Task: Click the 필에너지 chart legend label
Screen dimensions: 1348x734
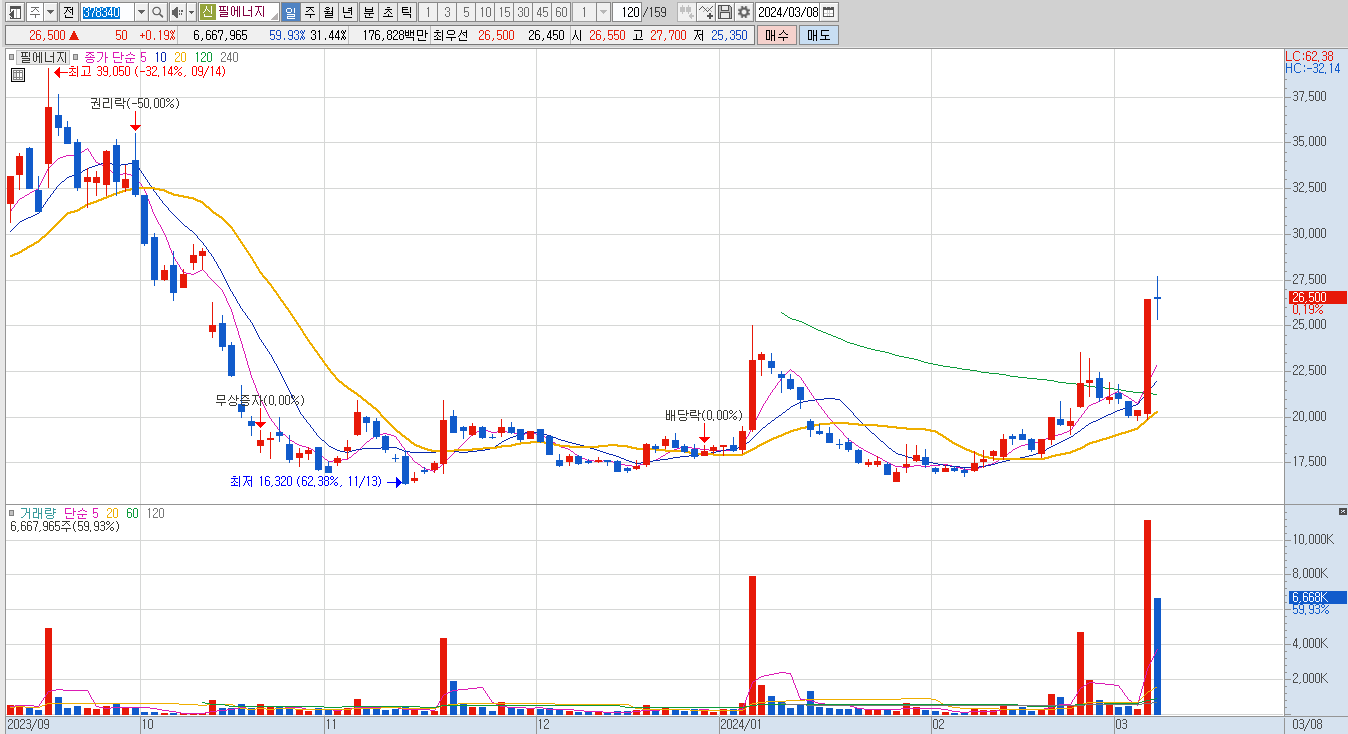Action: [43, 57]
